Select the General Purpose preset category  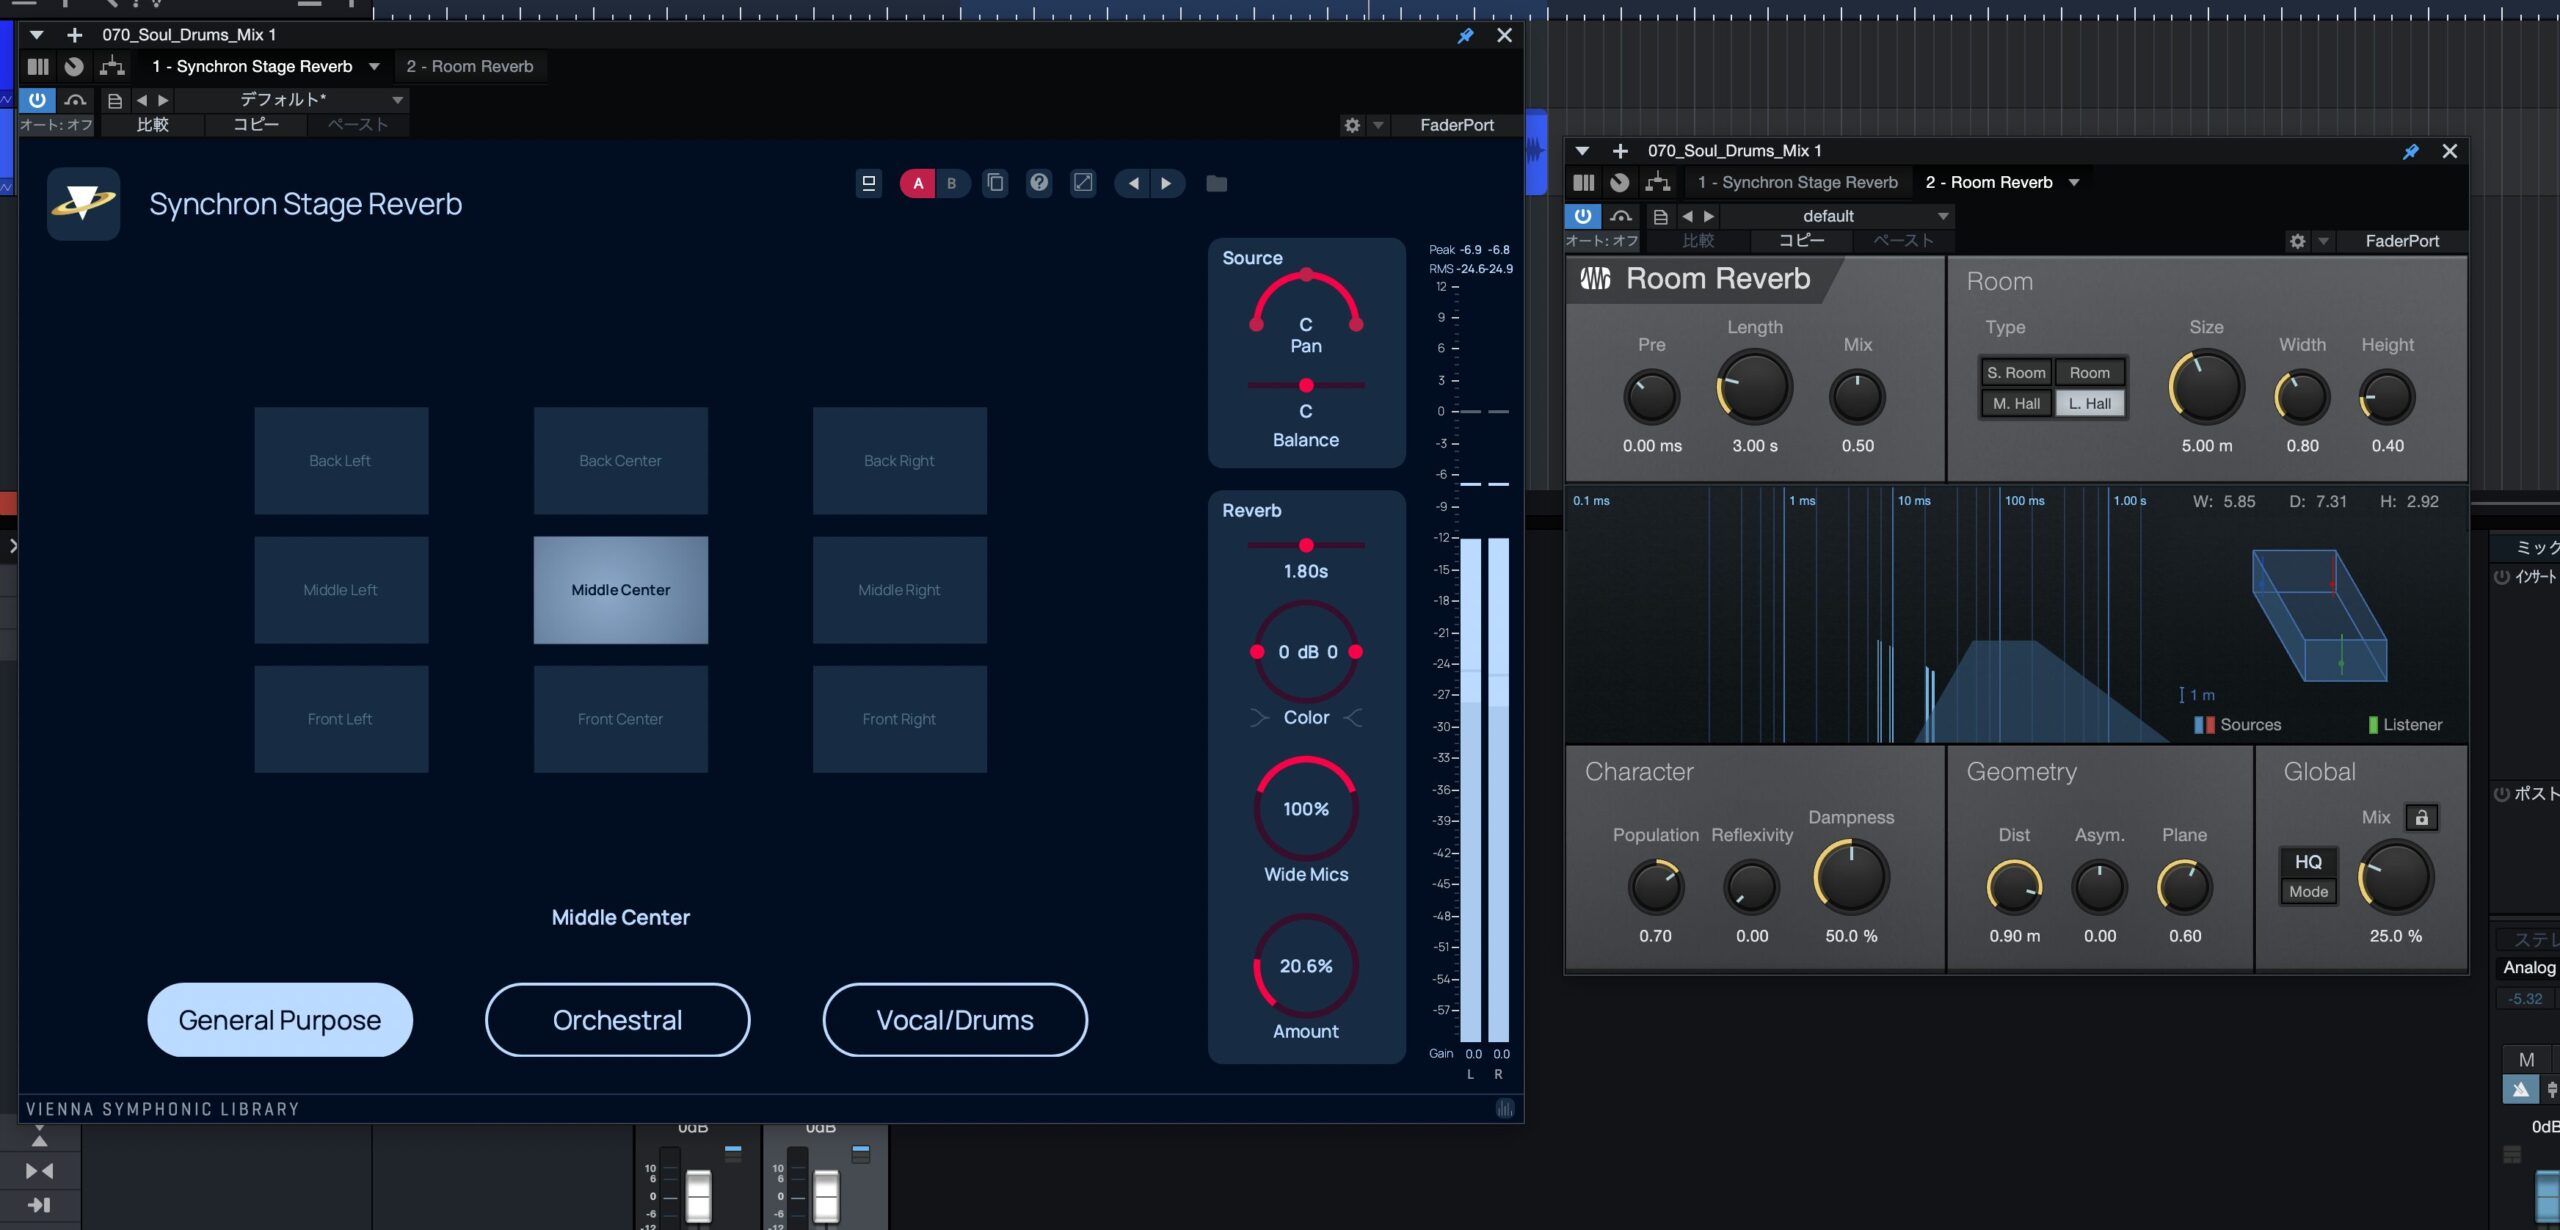pos(280,1019)
